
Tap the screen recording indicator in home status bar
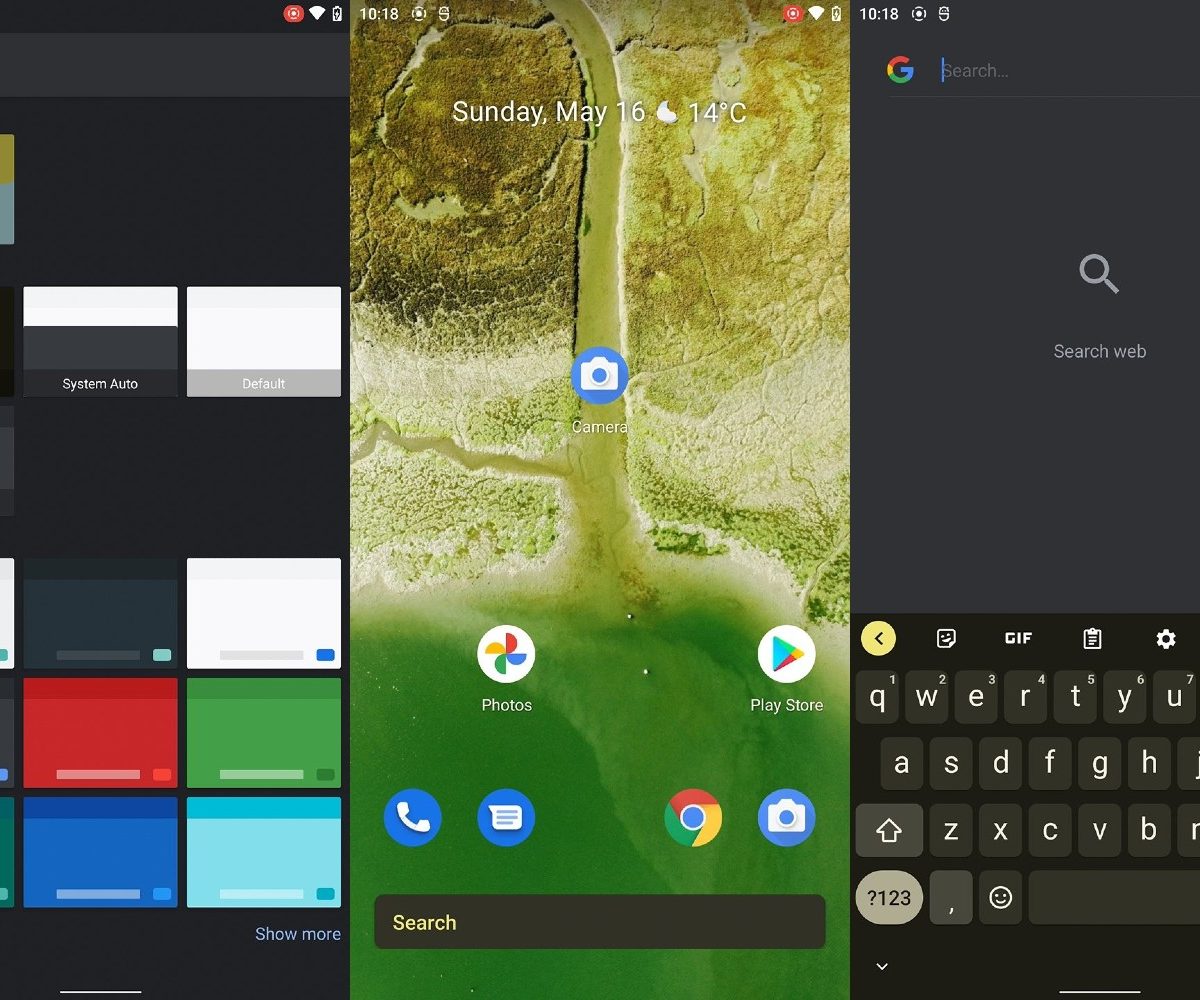click(x=793, y=14)
